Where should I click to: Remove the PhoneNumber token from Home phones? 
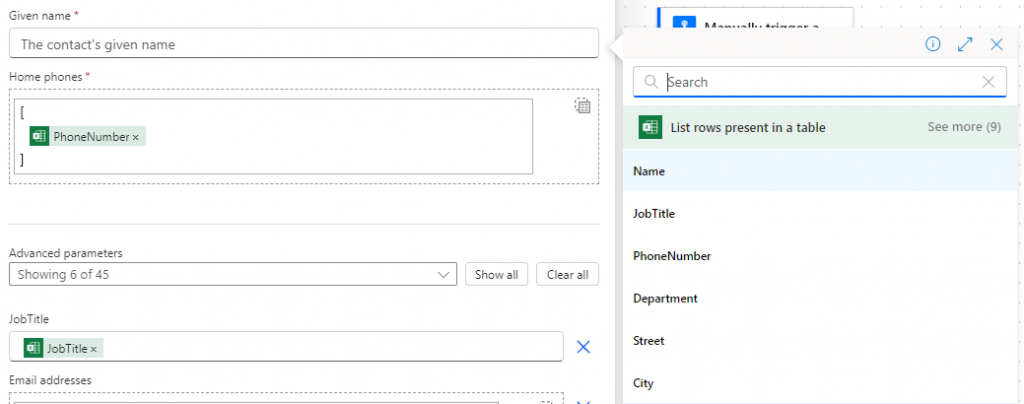point(136,137)
